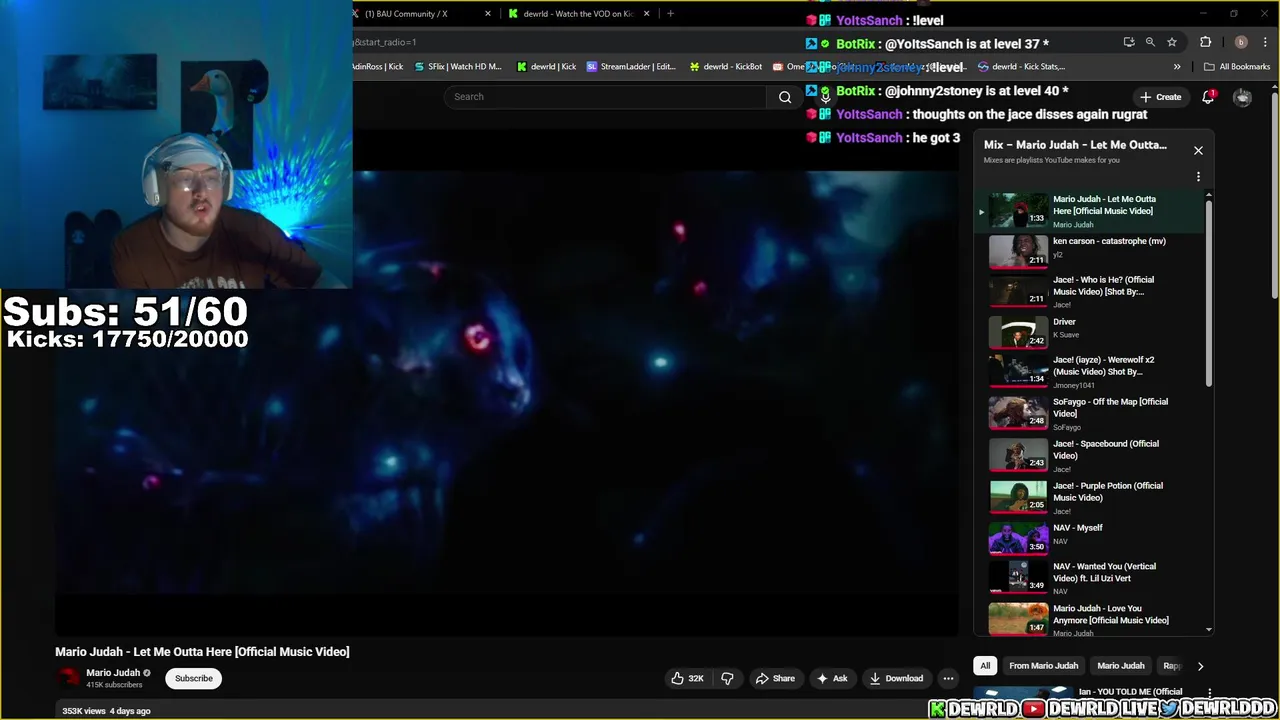
Task: Dislike the video with thumbs down
Action: click(727, 678)
